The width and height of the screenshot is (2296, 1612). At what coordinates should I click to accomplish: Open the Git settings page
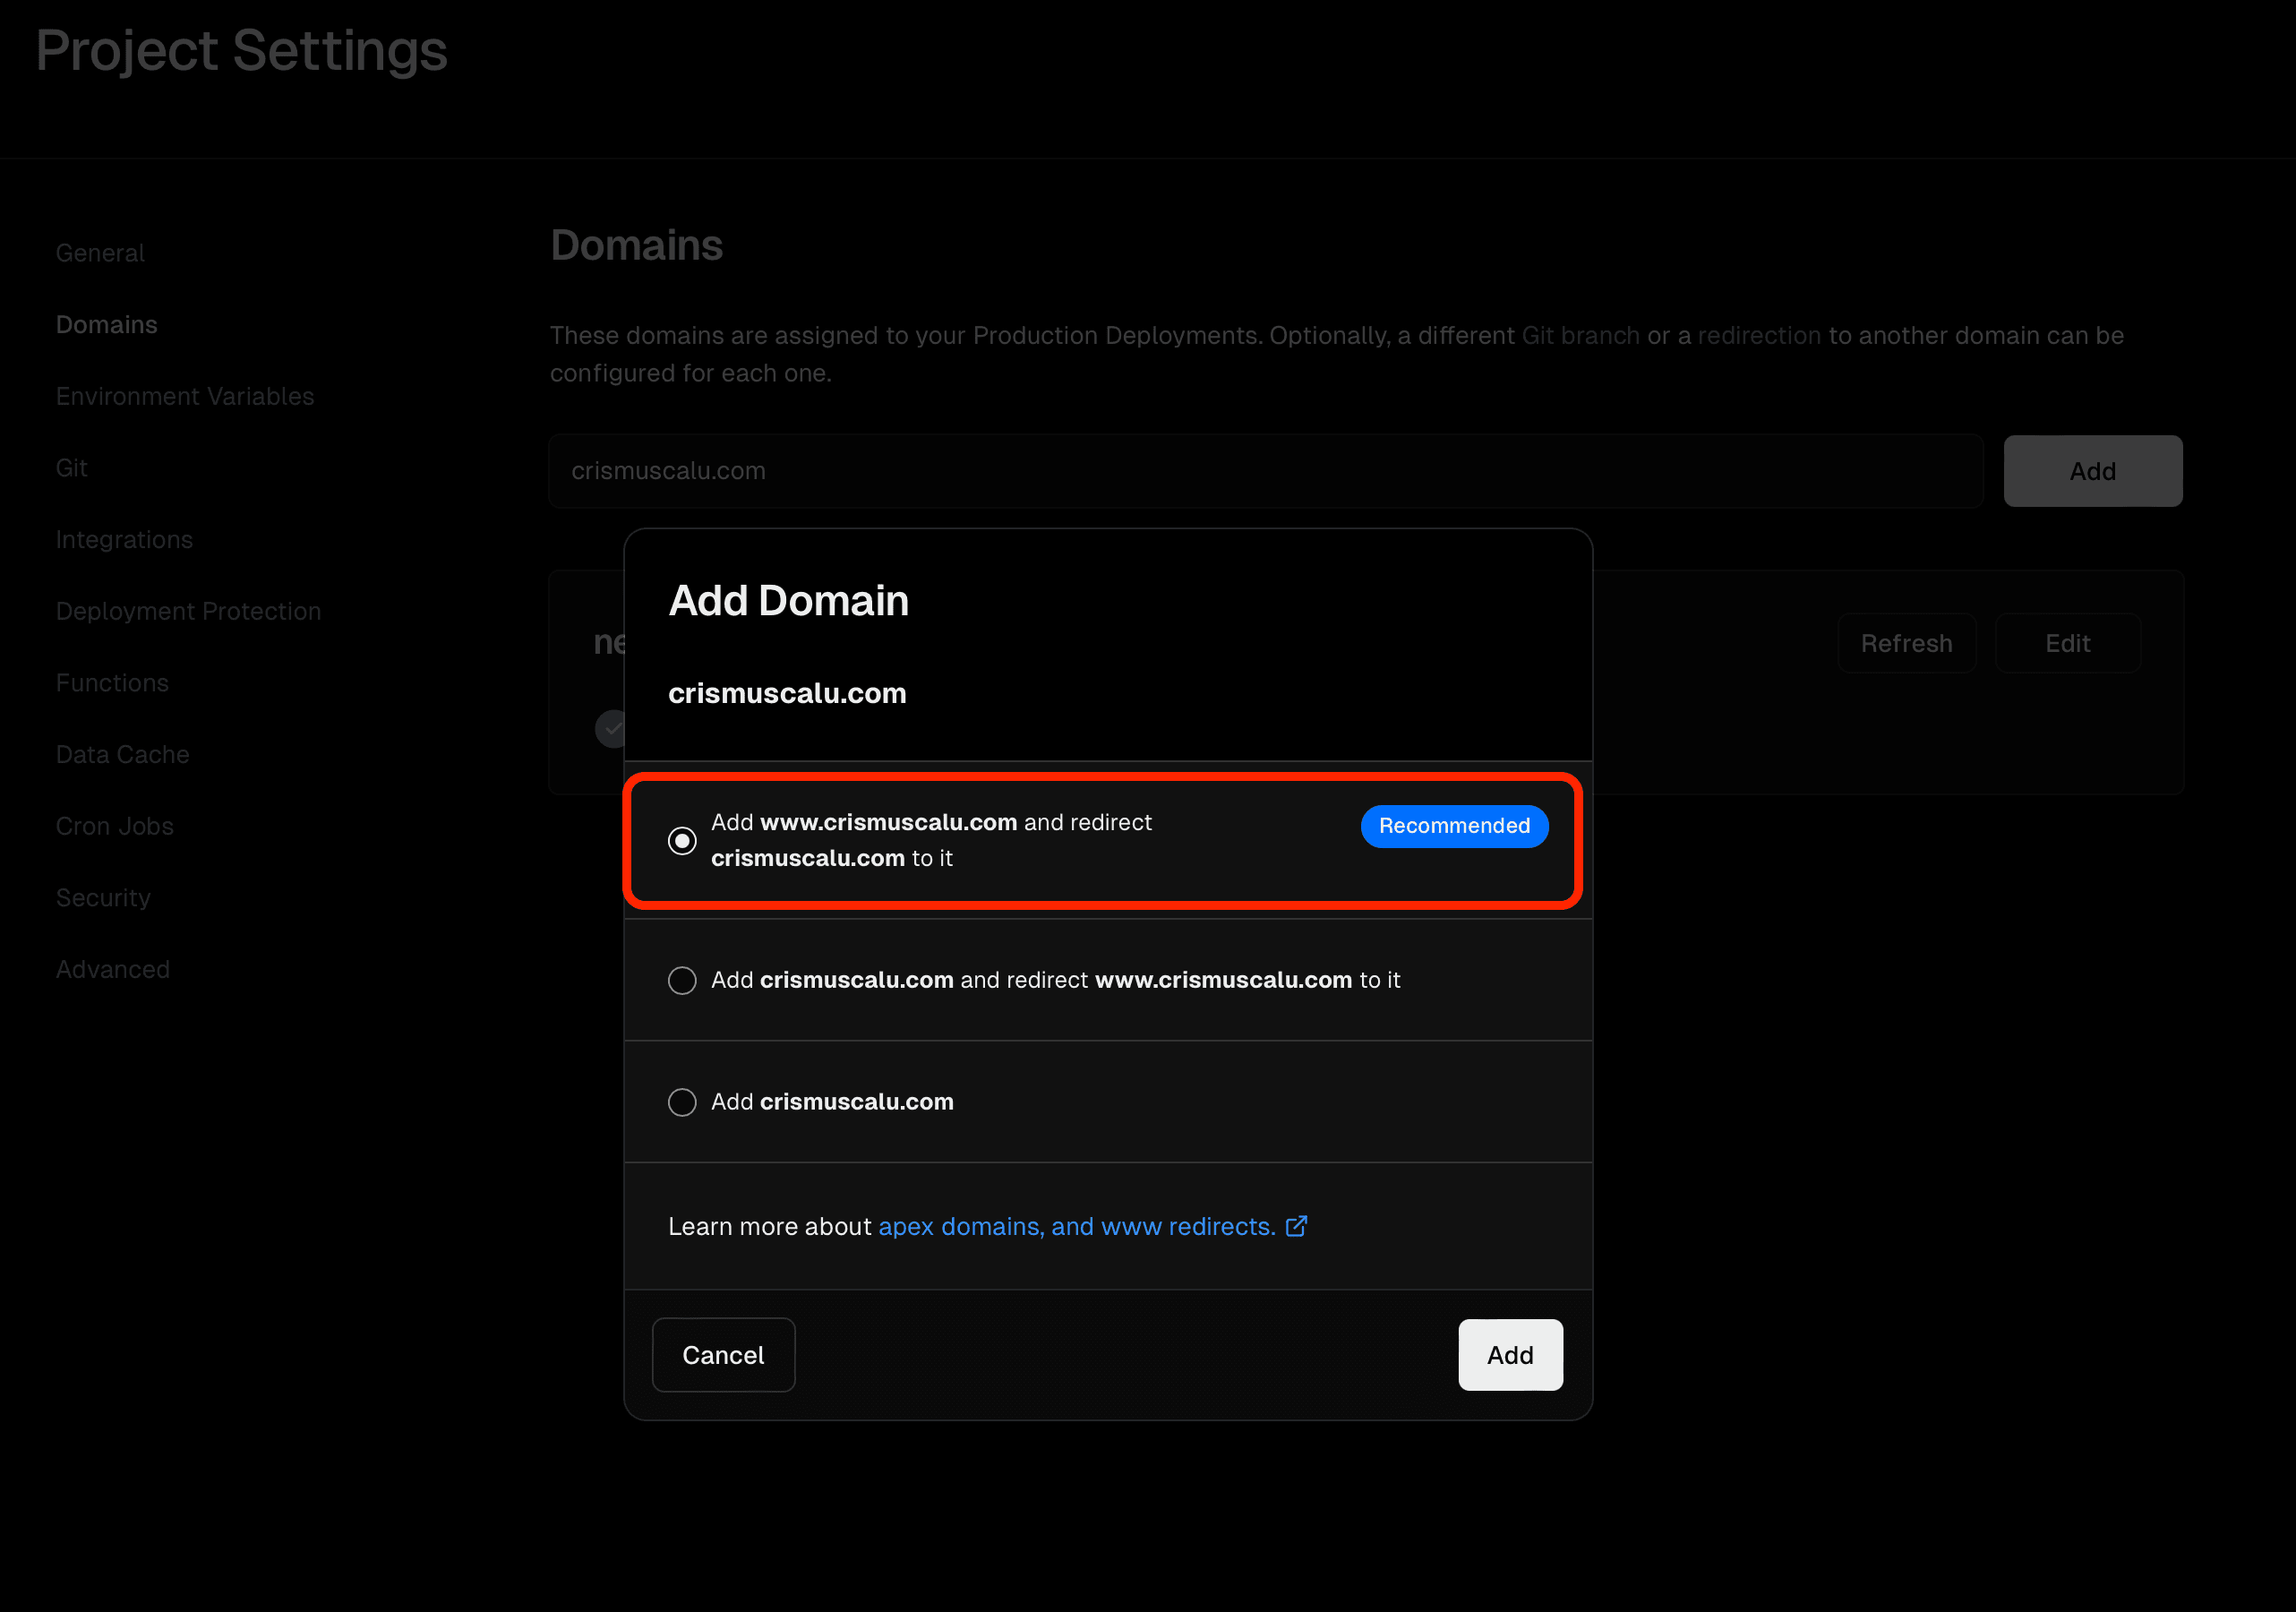pyautogui.click(x=72, y=468)
